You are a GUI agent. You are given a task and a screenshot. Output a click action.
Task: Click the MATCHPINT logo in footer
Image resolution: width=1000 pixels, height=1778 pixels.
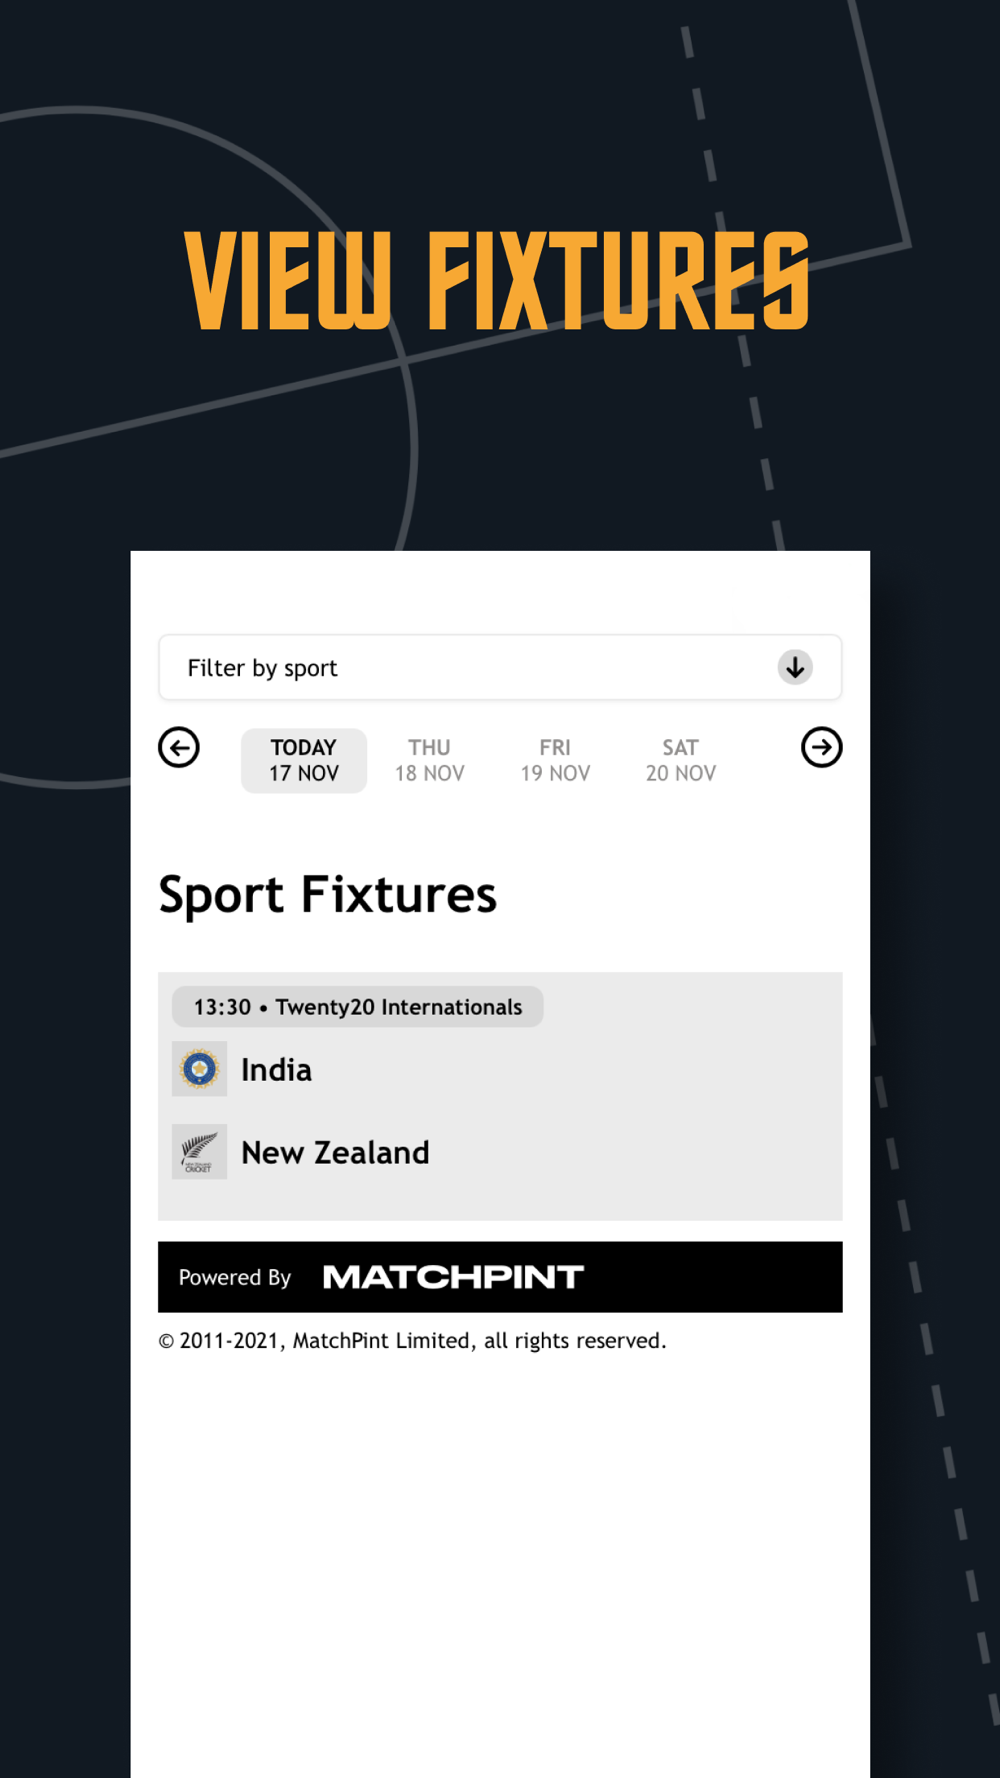tap(453, 1277)
